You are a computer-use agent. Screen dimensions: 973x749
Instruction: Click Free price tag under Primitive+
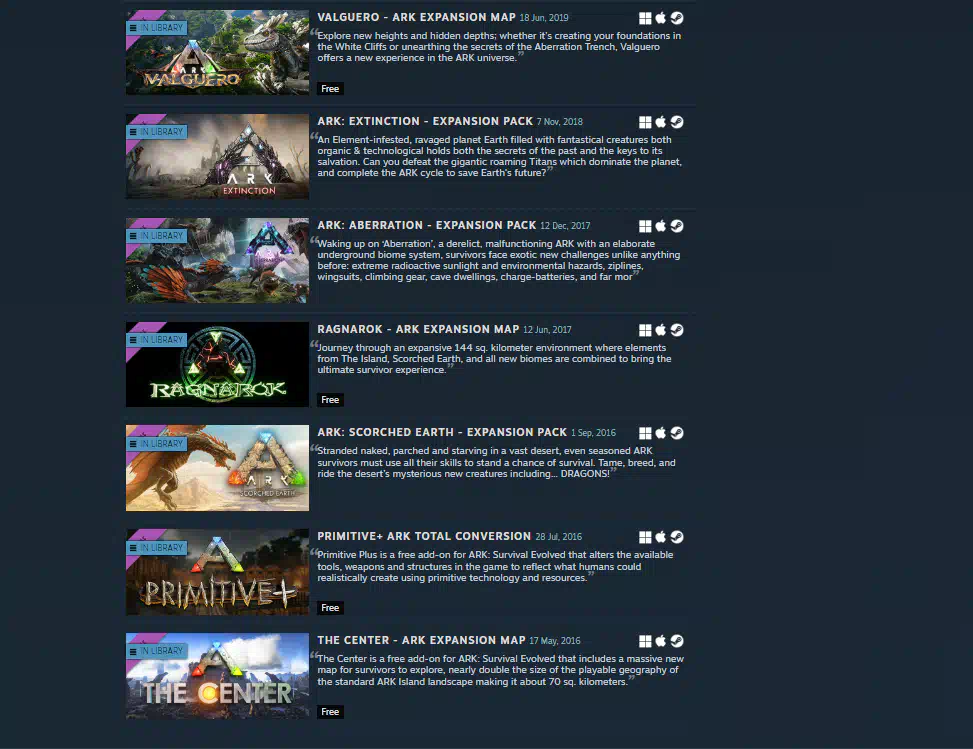[x=330, y=608]
